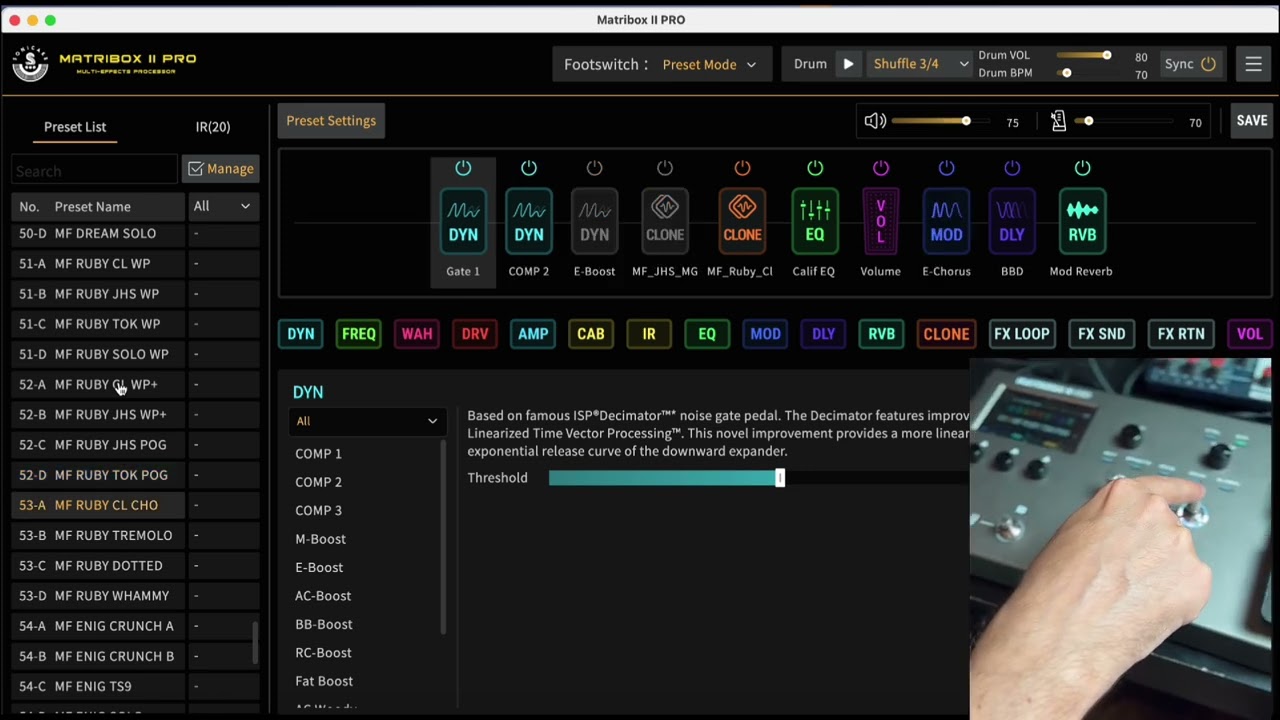Choose the DRV effect category
The width and height of the screenshot is (1280, 720).
[x=475, y=334]
